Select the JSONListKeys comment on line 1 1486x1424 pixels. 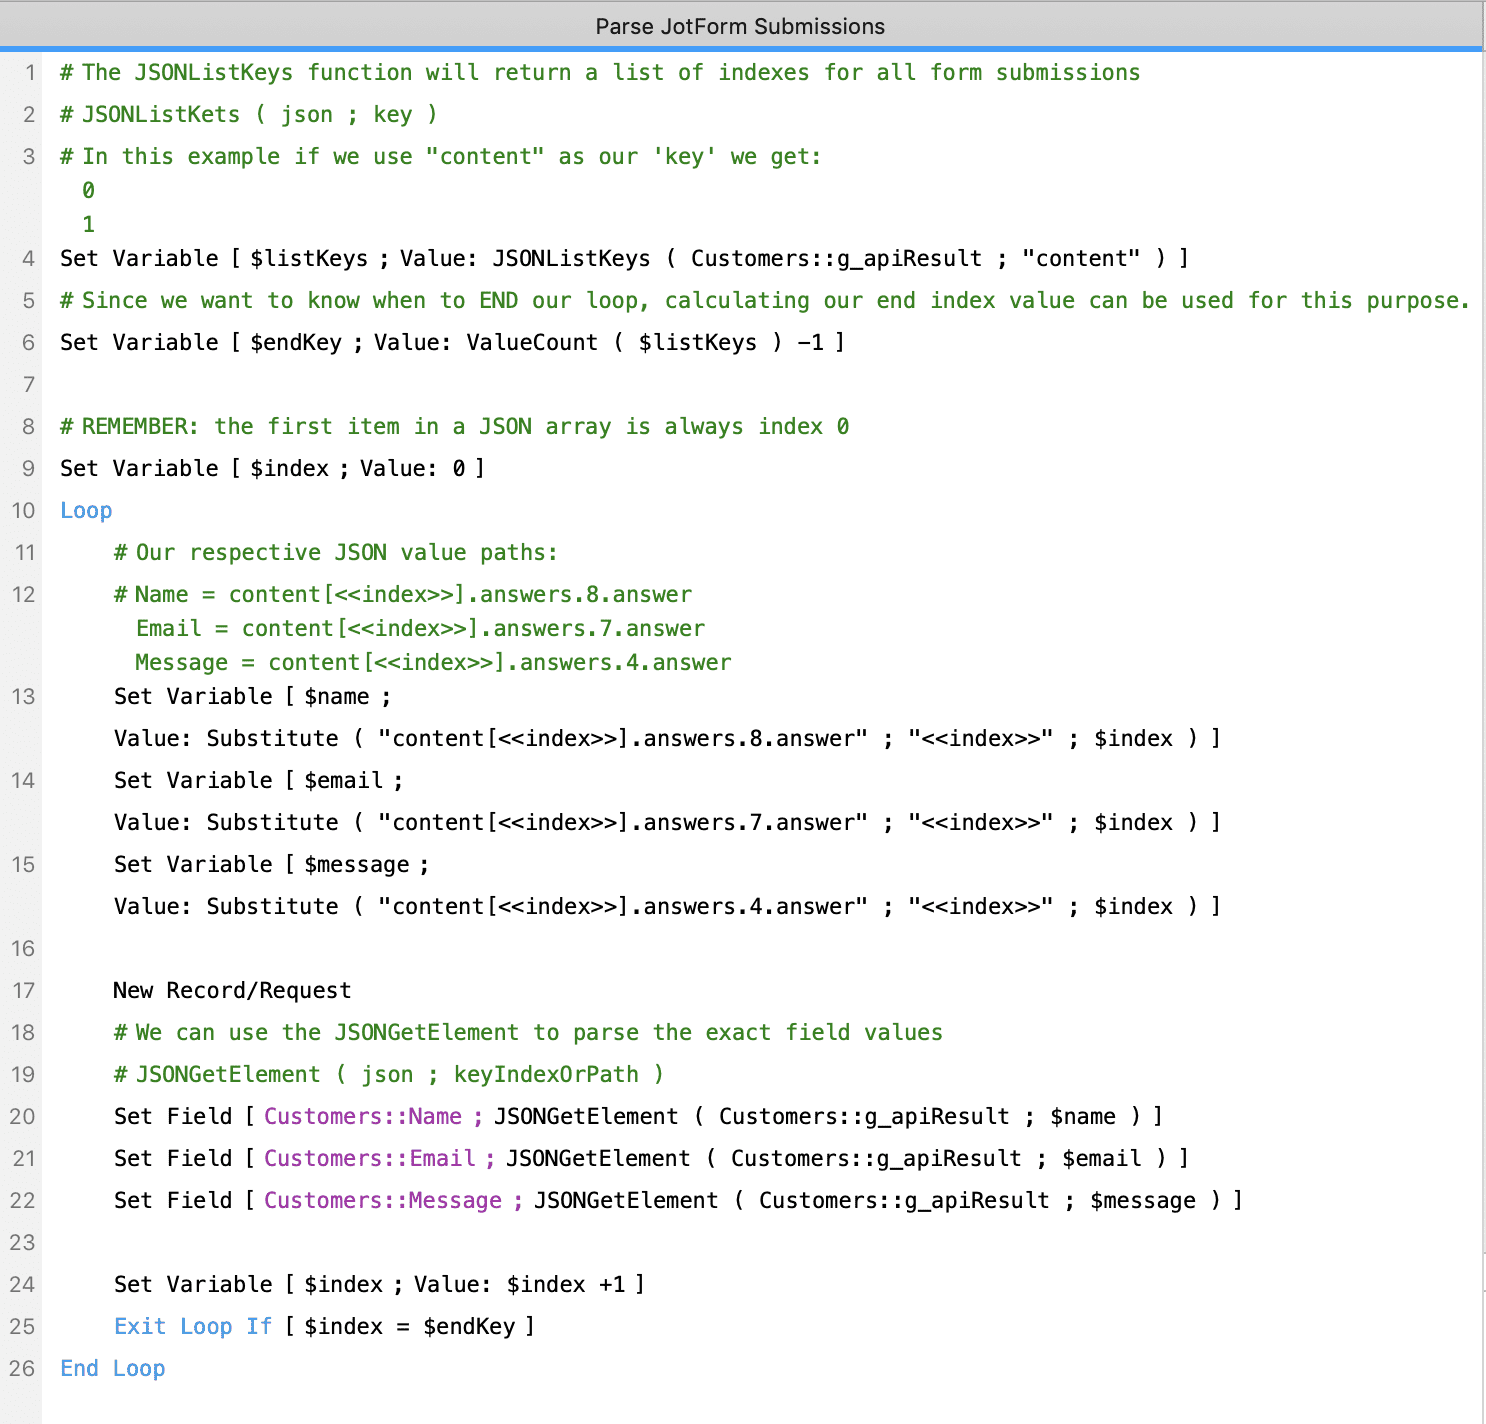coord(600,72)
